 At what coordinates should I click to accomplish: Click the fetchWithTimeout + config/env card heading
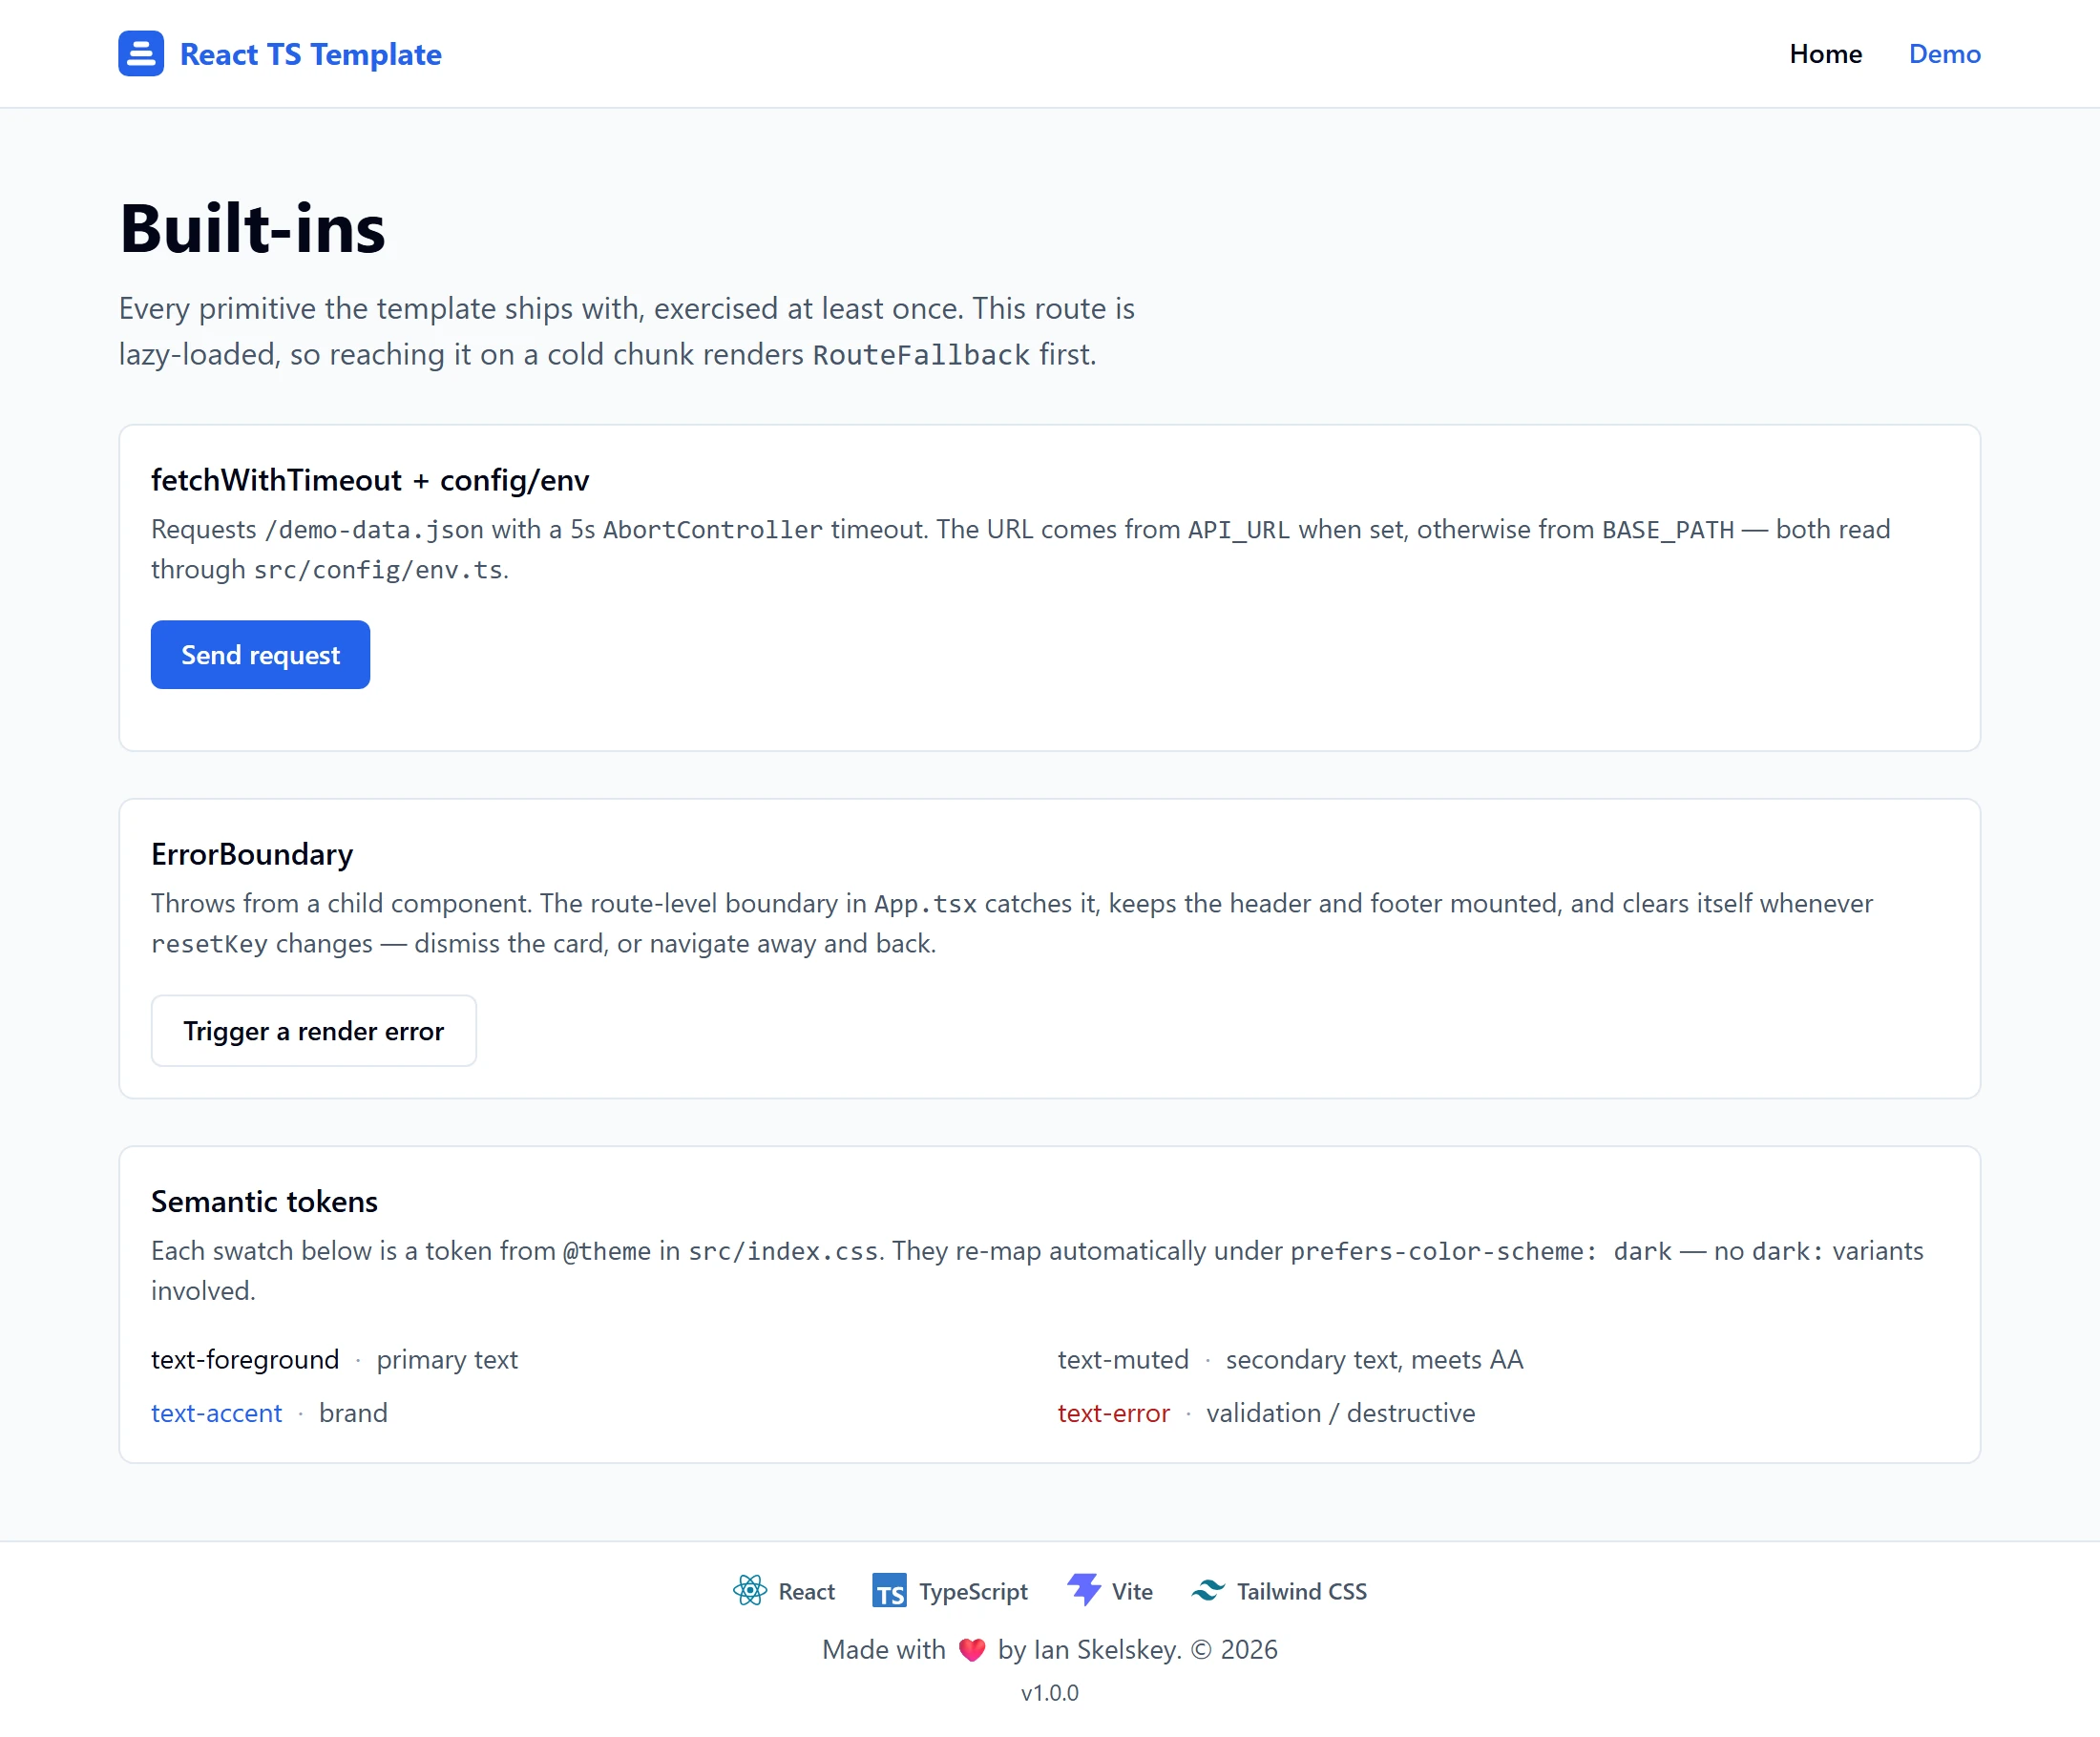point(370,481)
